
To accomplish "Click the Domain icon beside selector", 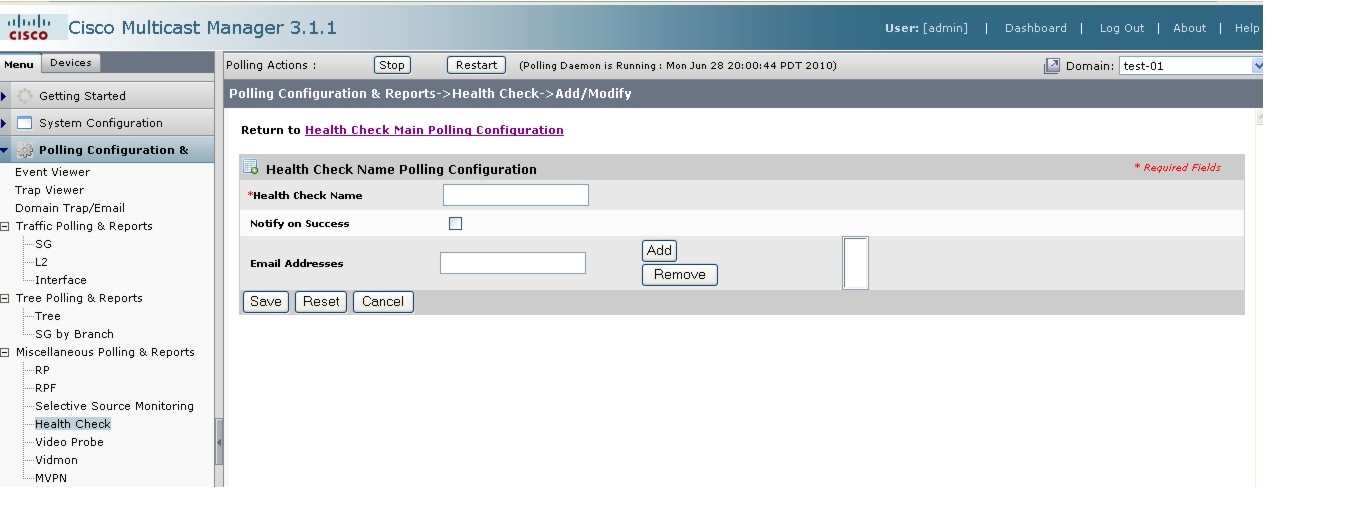I will [x=1052, y=66].
